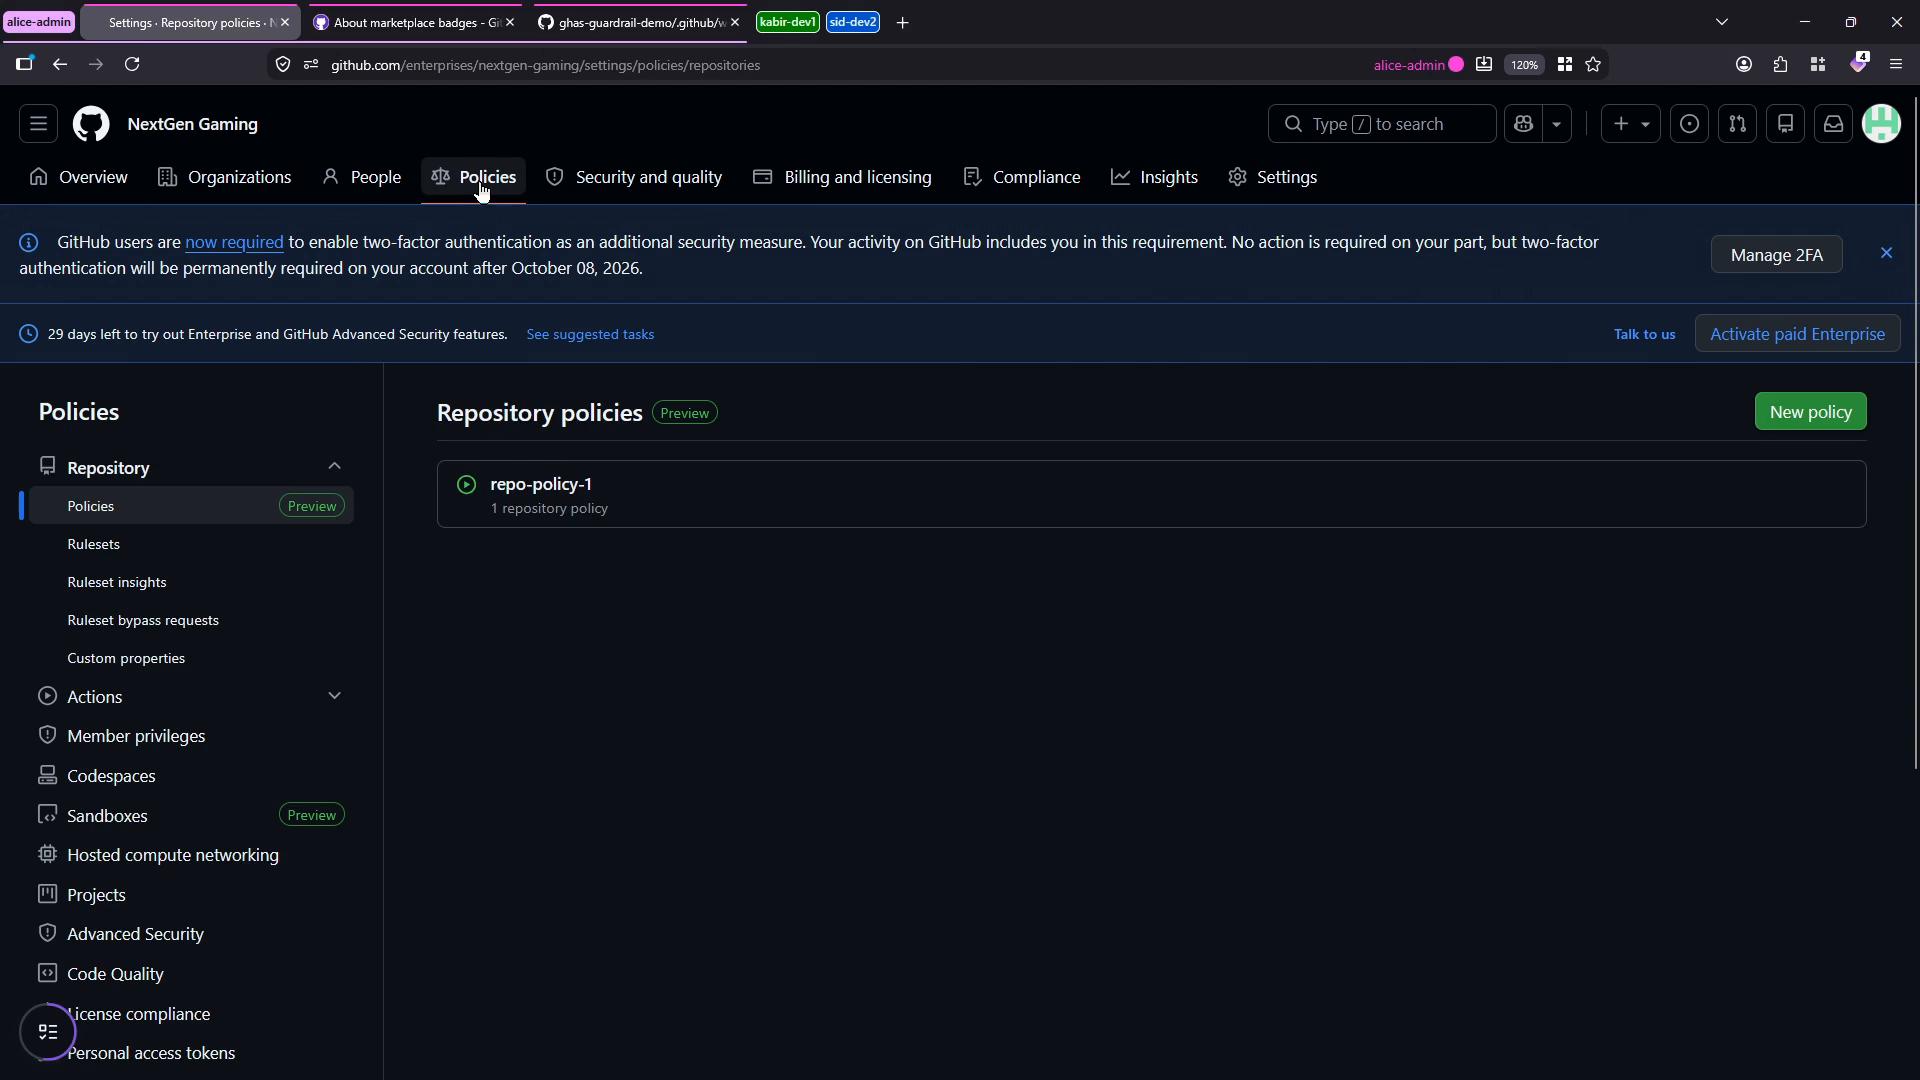Switch to the Overview tab
Screen dimensions: 1920x1080
point(79,177)
